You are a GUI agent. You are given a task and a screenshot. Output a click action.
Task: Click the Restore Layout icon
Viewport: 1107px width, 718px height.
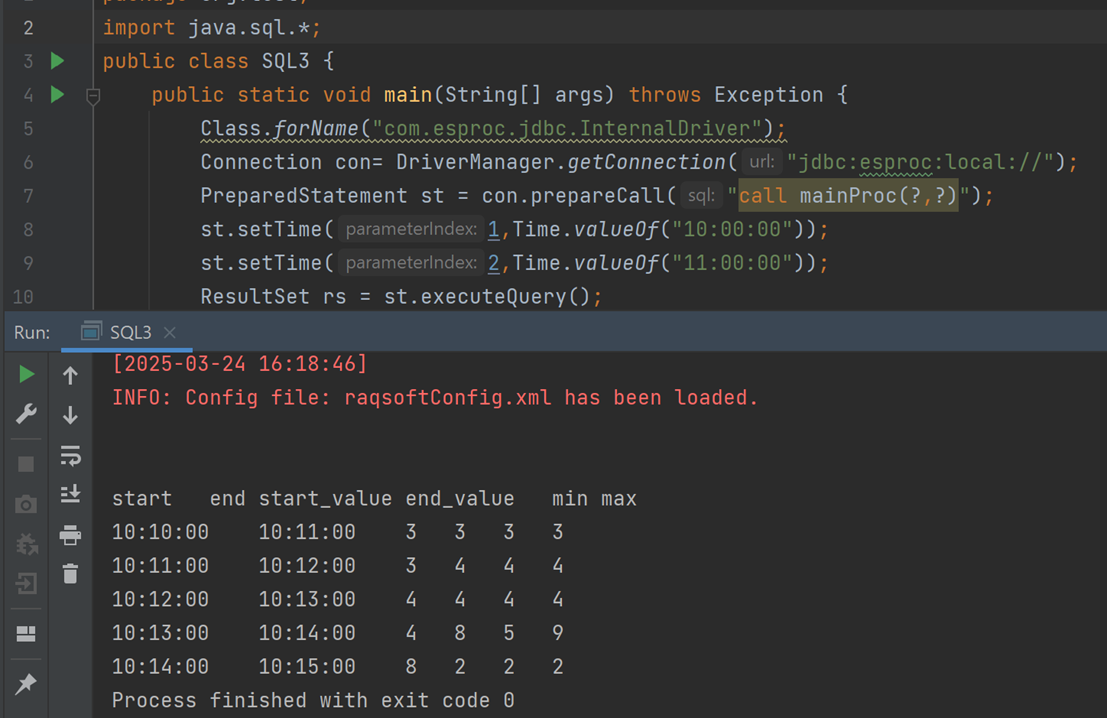27,634
